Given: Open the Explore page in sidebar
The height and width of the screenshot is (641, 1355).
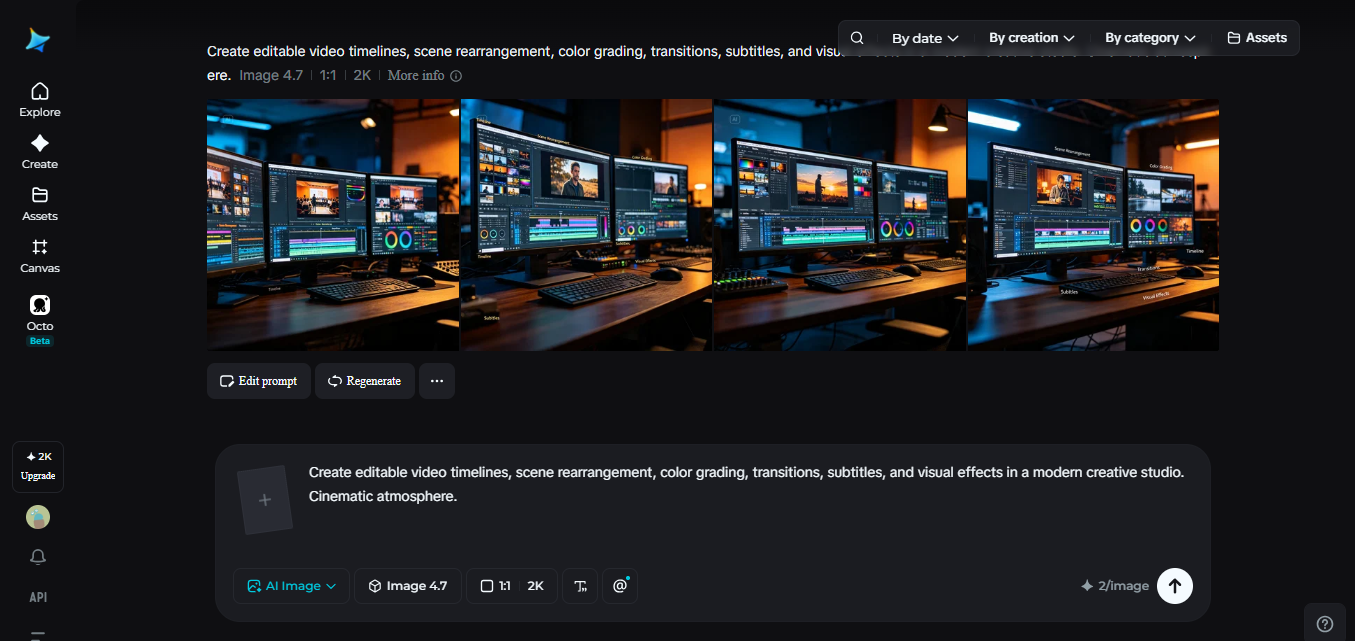Looking at the screenshot, I should (x=40, y=100).
